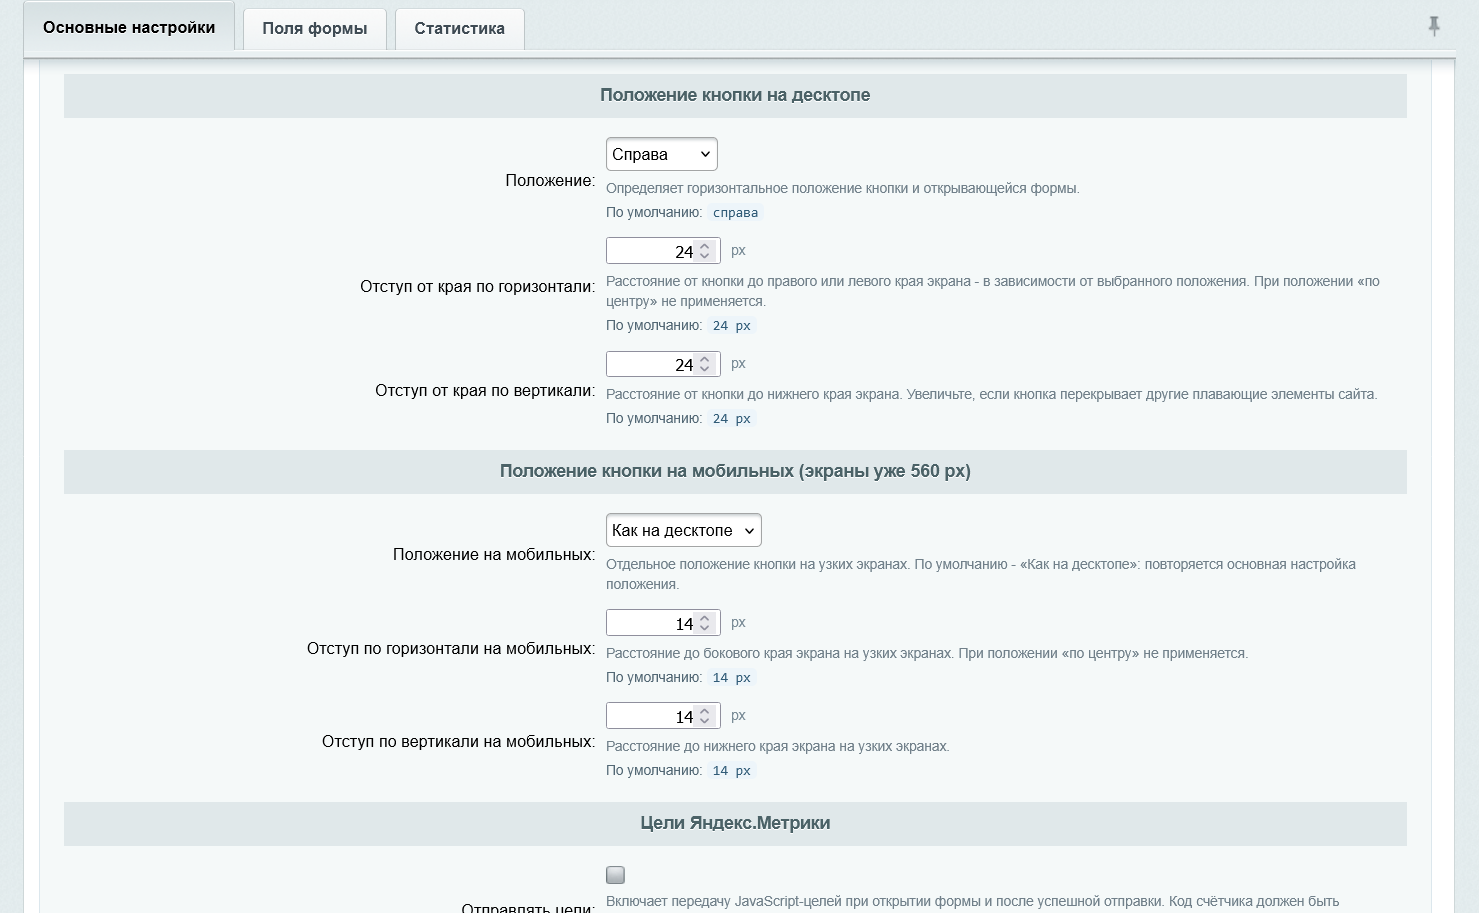Click the Положение кнопки на десктопе section header

coord(735,95)
